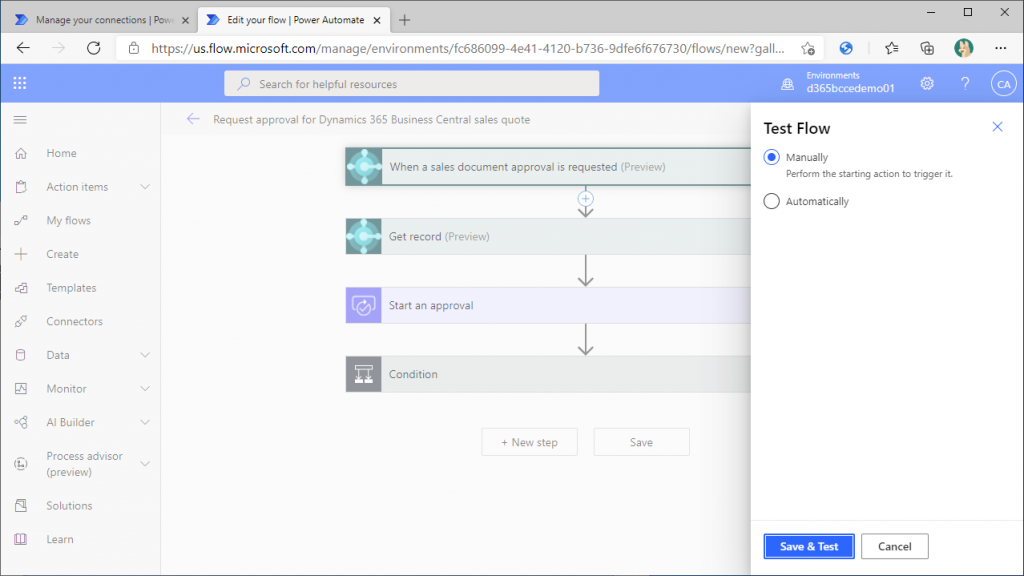This screenshot has width=1024, height=576.
Task: Click the + New step button
Action: [529, 442]
